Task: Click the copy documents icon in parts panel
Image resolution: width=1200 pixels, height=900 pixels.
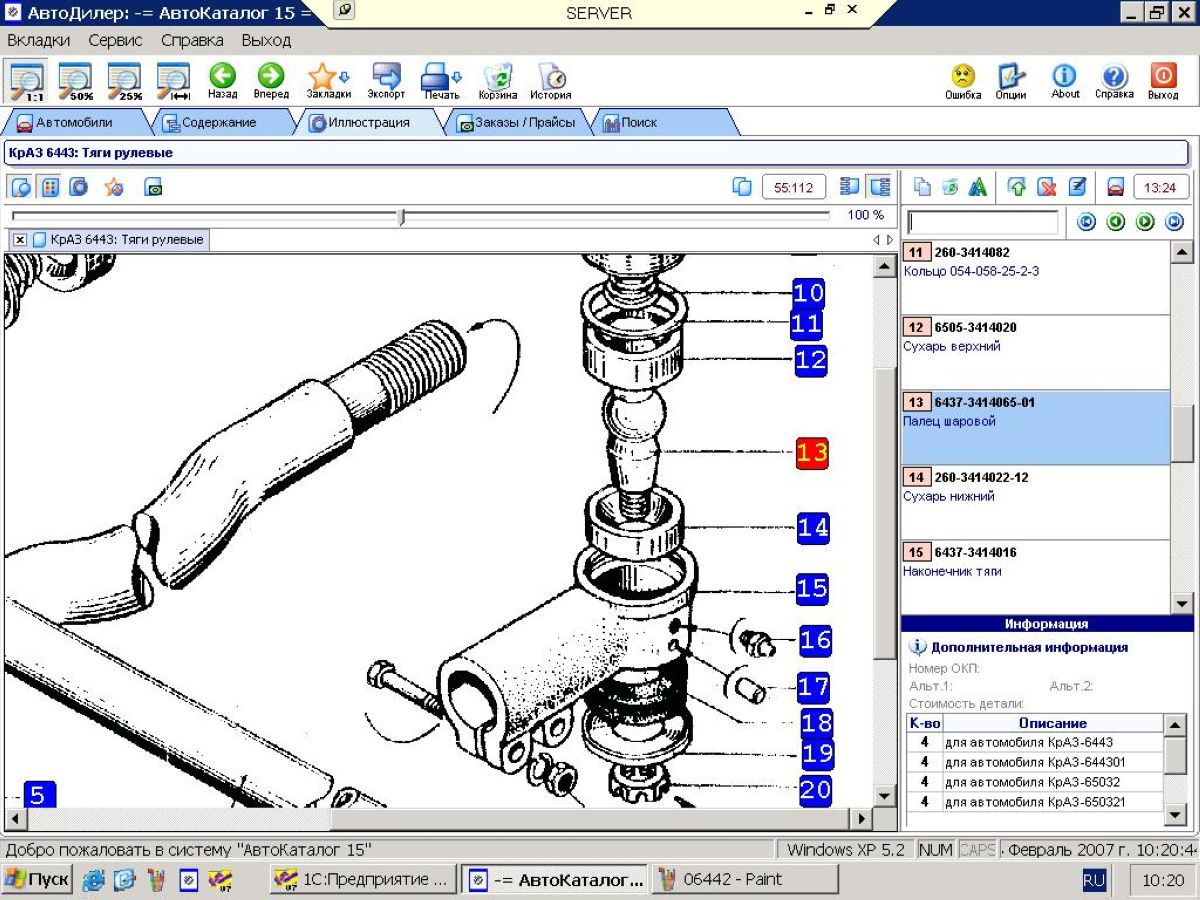Action: [x=922, y=187]
